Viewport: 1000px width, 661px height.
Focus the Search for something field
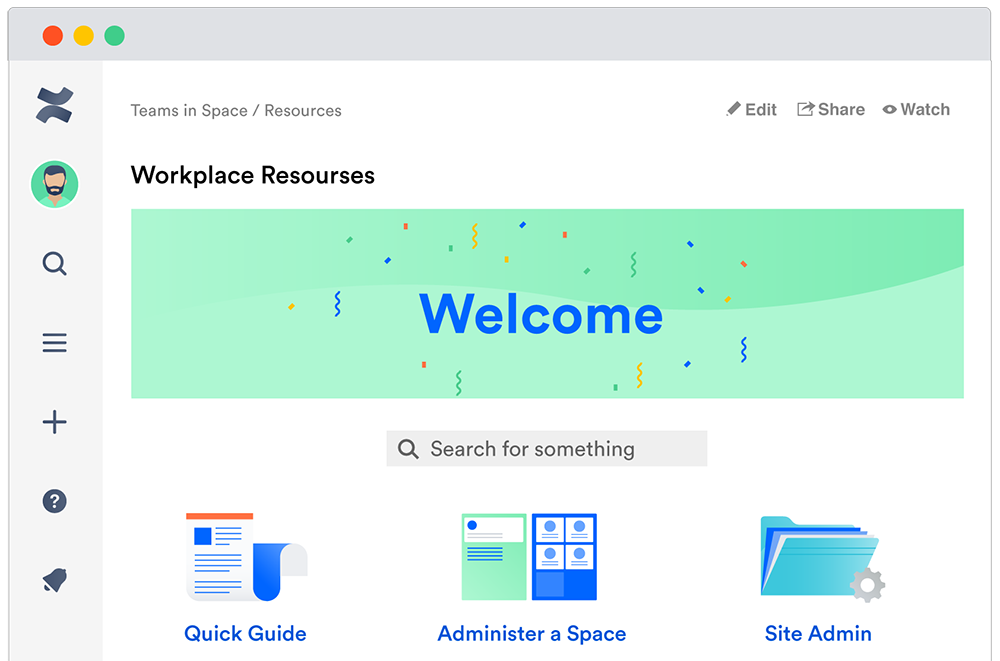547,449
